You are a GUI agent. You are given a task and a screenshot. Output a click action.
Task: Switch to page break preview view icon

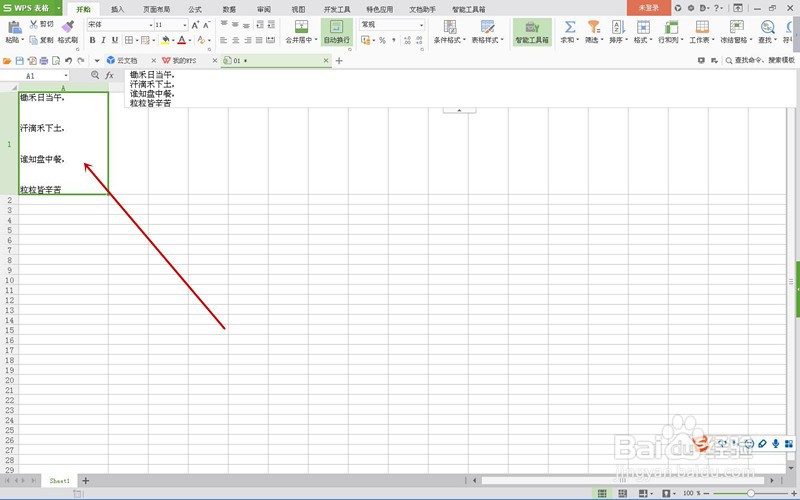(622, 493)
